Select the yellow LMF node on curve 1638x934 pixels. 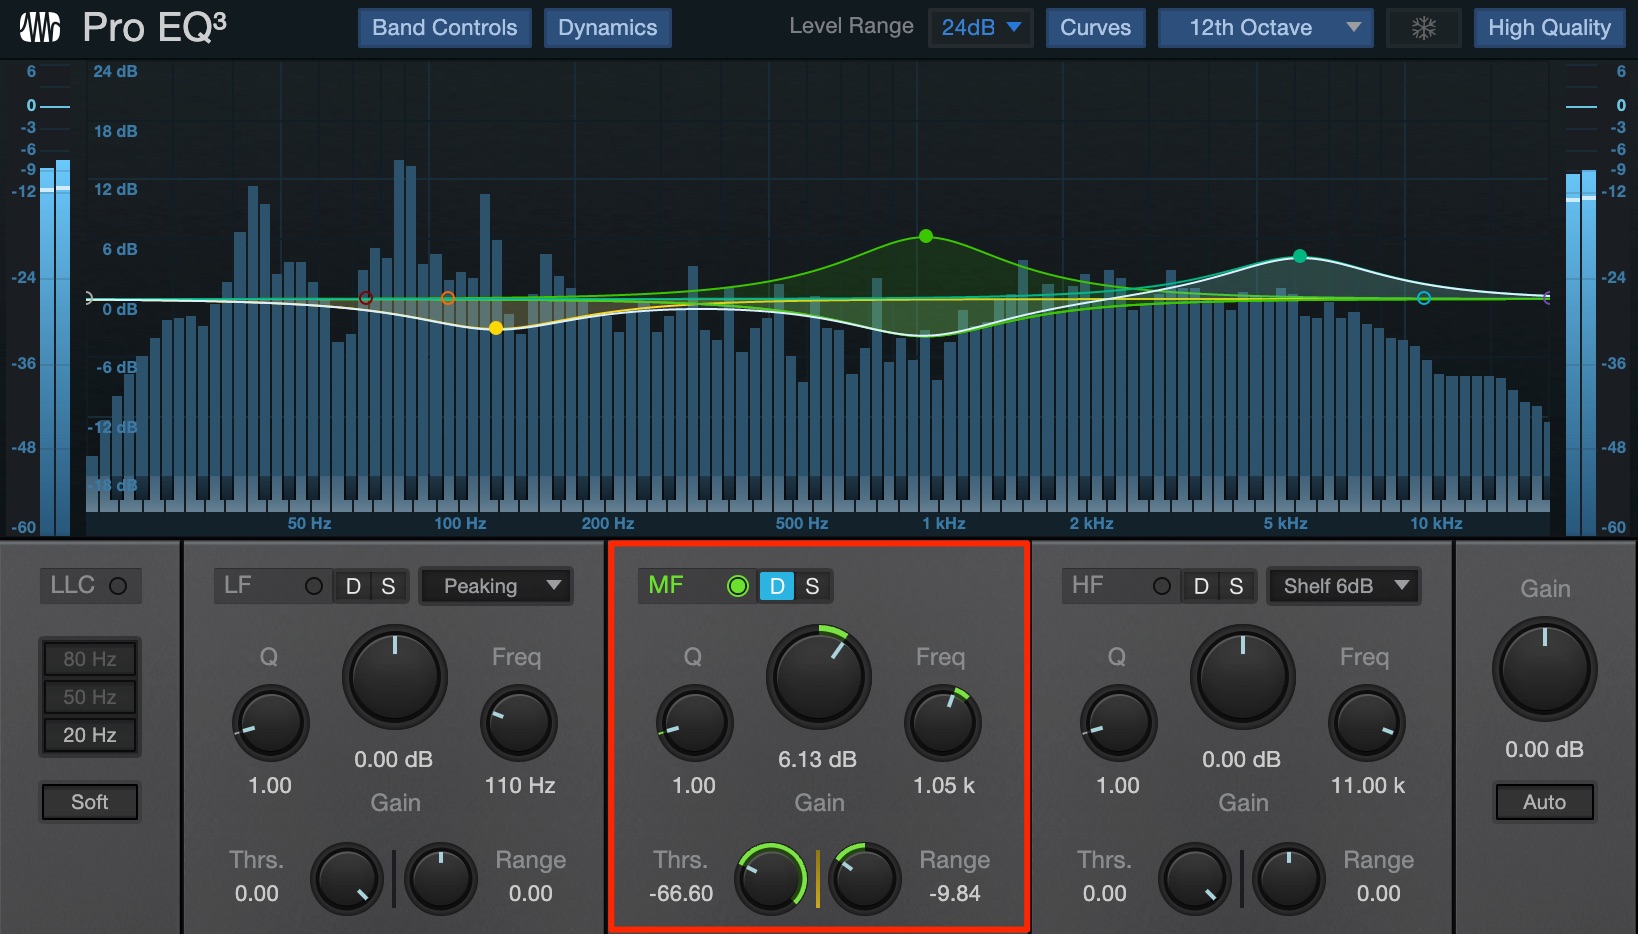coord(496,328)
